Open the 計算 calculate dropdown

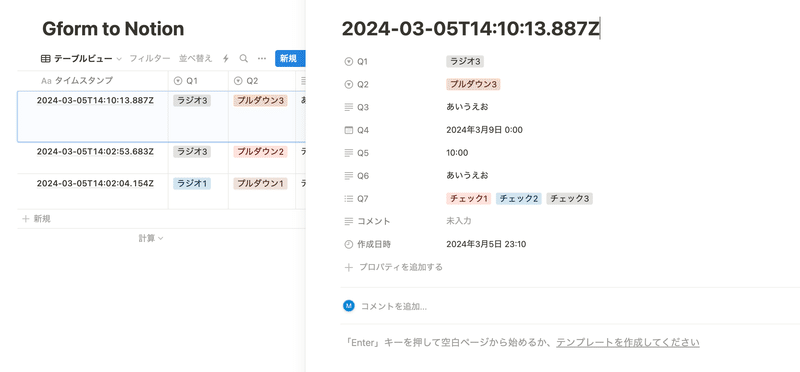(151, 238)
